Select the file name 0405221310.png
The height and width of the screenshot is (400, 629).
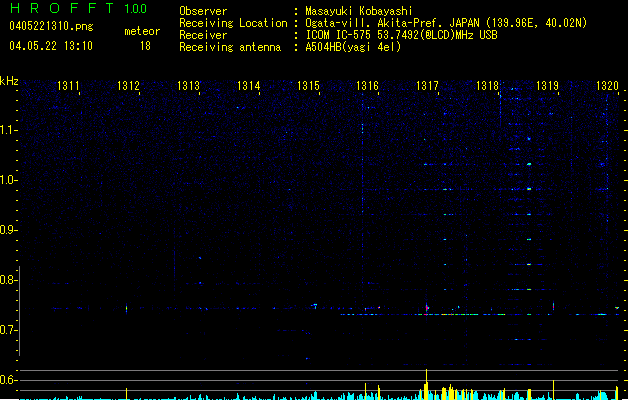pyautogui.click(x=51, y=26)
